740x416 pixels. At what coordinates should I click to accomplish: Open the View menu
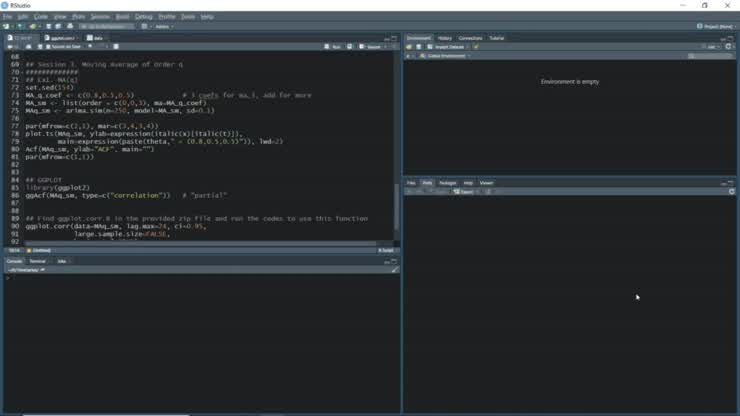click(60, 17)
